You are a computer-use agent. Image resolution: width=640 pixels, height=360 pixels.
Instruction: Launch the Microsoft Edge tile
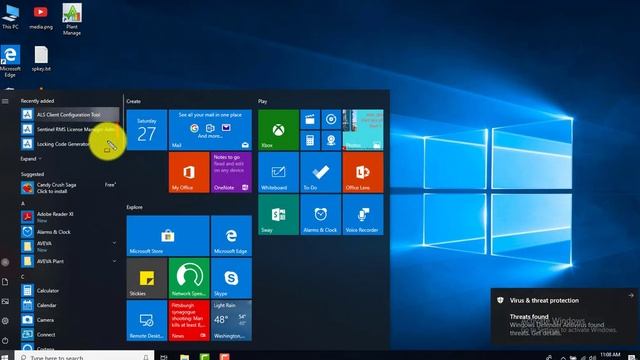pyautogui.click(x=231, y=236)
